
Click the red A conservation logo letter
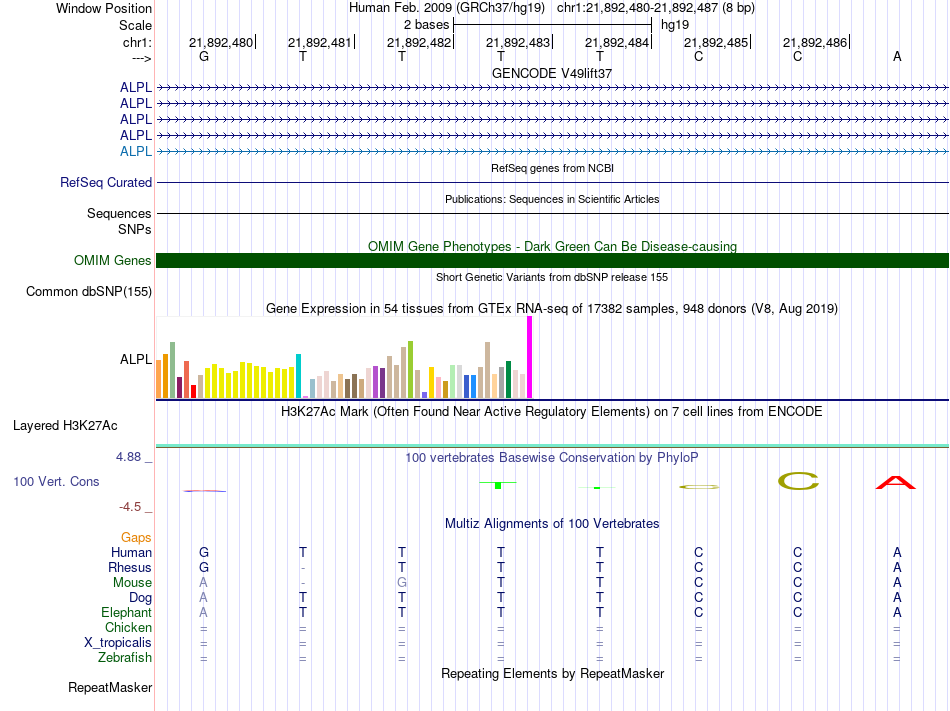point(895,483)
